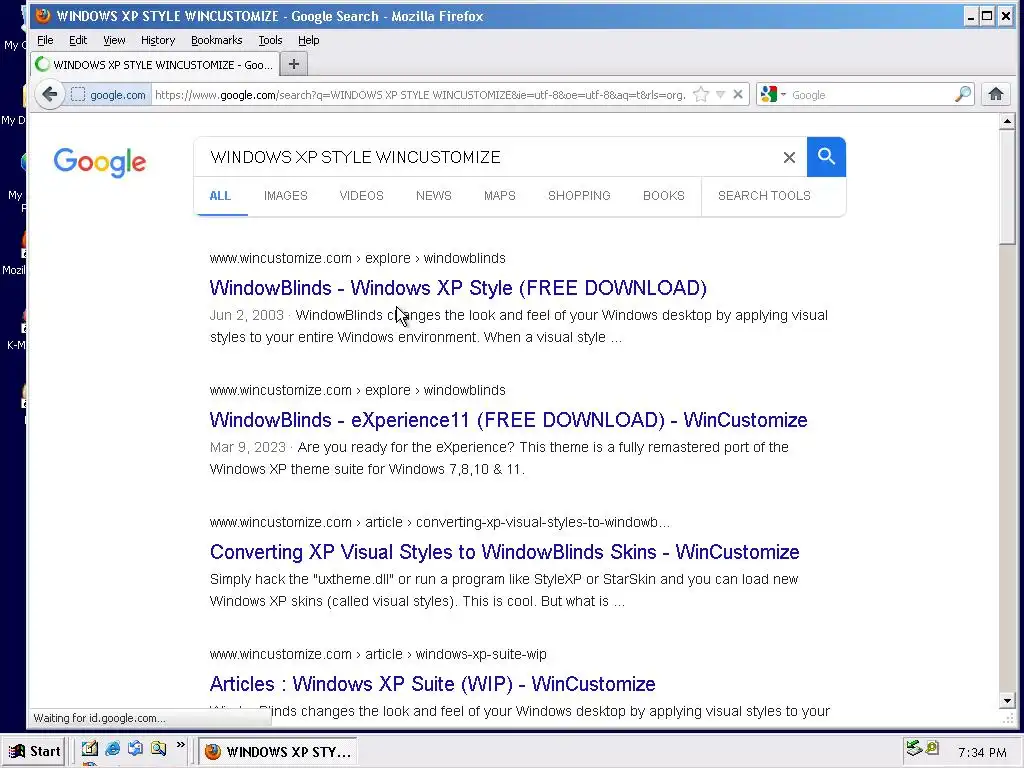The image size is (1024, 768).
Task: Click the second system tray icon
Action: tap(932, 747)
